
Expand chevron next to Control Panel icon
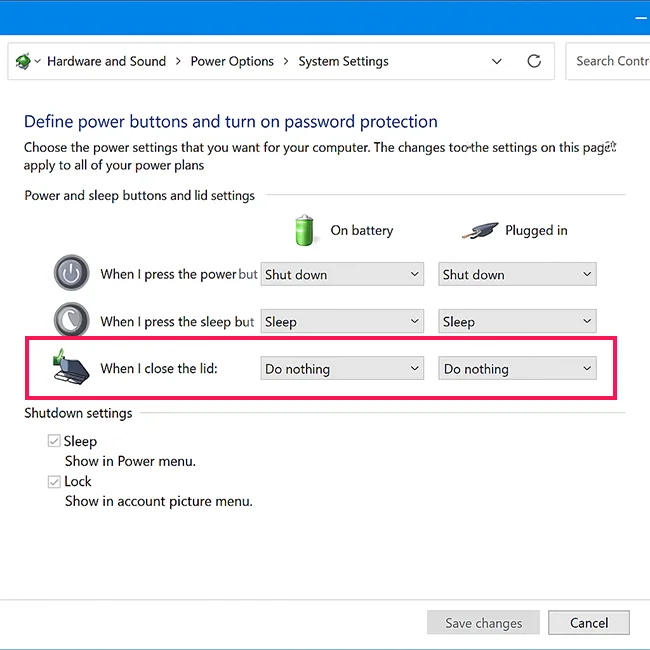coord(38,61)
